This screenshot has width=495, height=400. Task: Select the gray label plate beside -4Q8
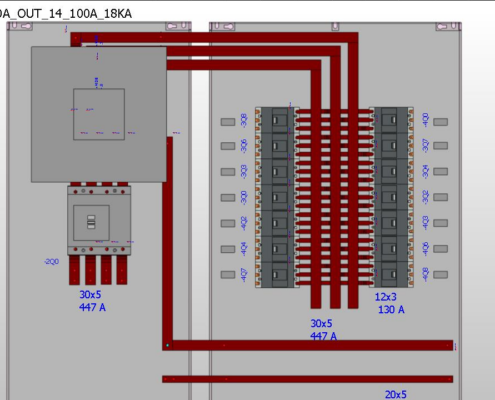coord(440,275)
